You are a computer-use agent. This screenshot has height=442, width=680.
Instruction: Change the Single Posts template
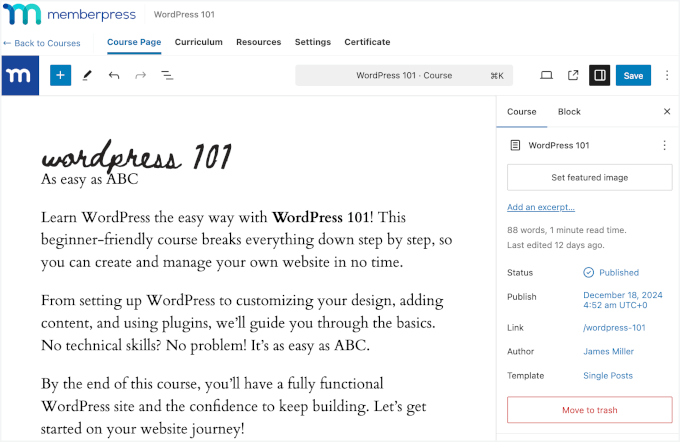click(609, 375)
